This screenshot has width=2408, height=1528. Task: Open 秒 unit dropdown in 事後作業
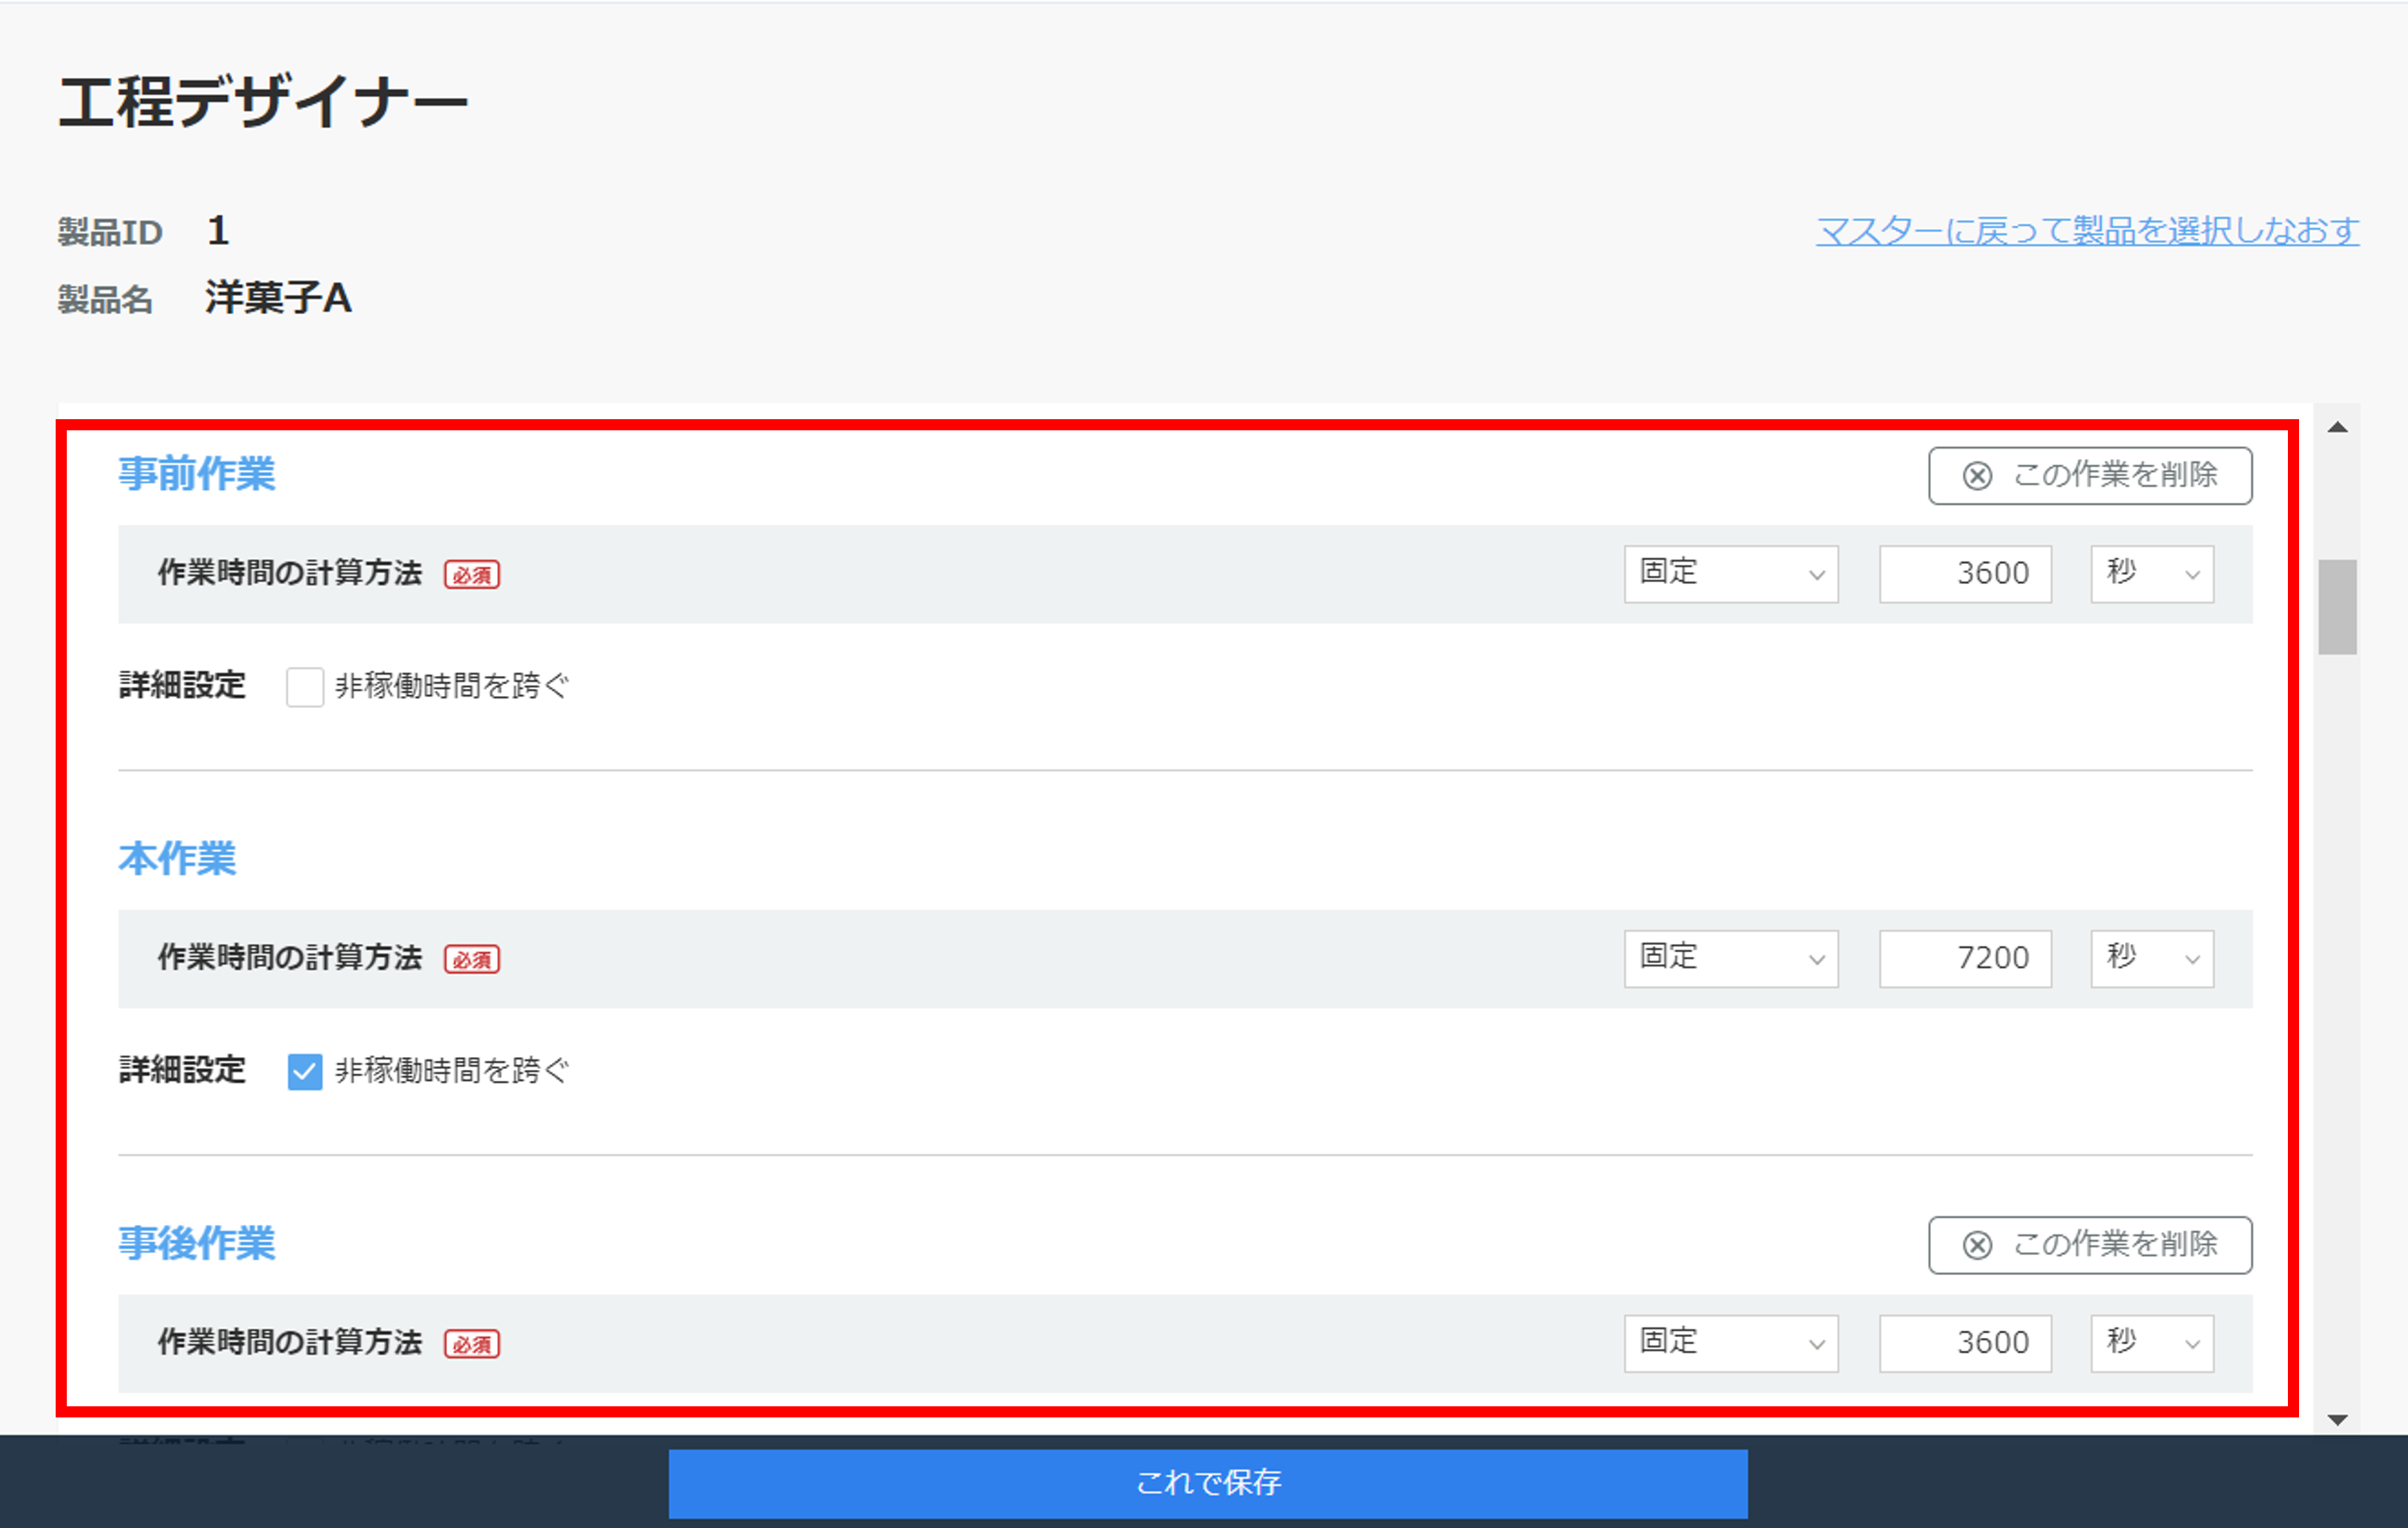tap(2152, 1343)
